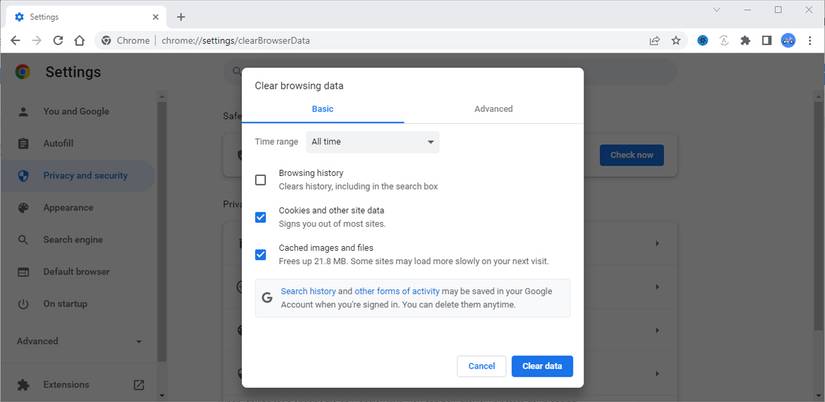This screenshot has height=402, width=825.
Task: Open a new tab with plus icon
Action: pos(181,17)
